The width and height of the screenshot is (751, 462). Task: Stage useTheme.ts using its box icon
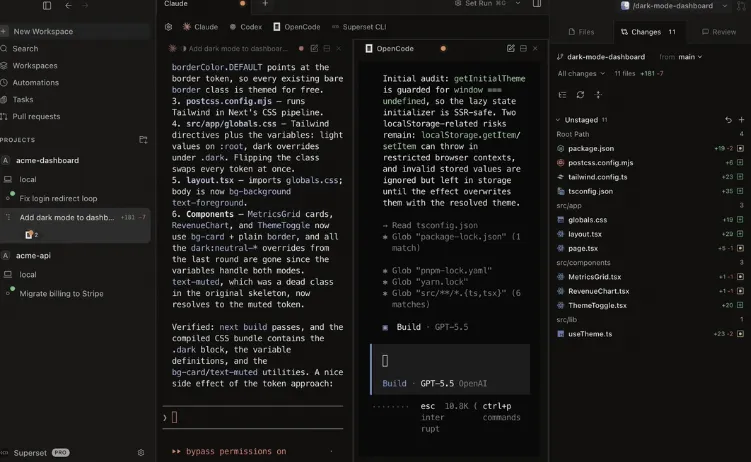click(740, 334)
